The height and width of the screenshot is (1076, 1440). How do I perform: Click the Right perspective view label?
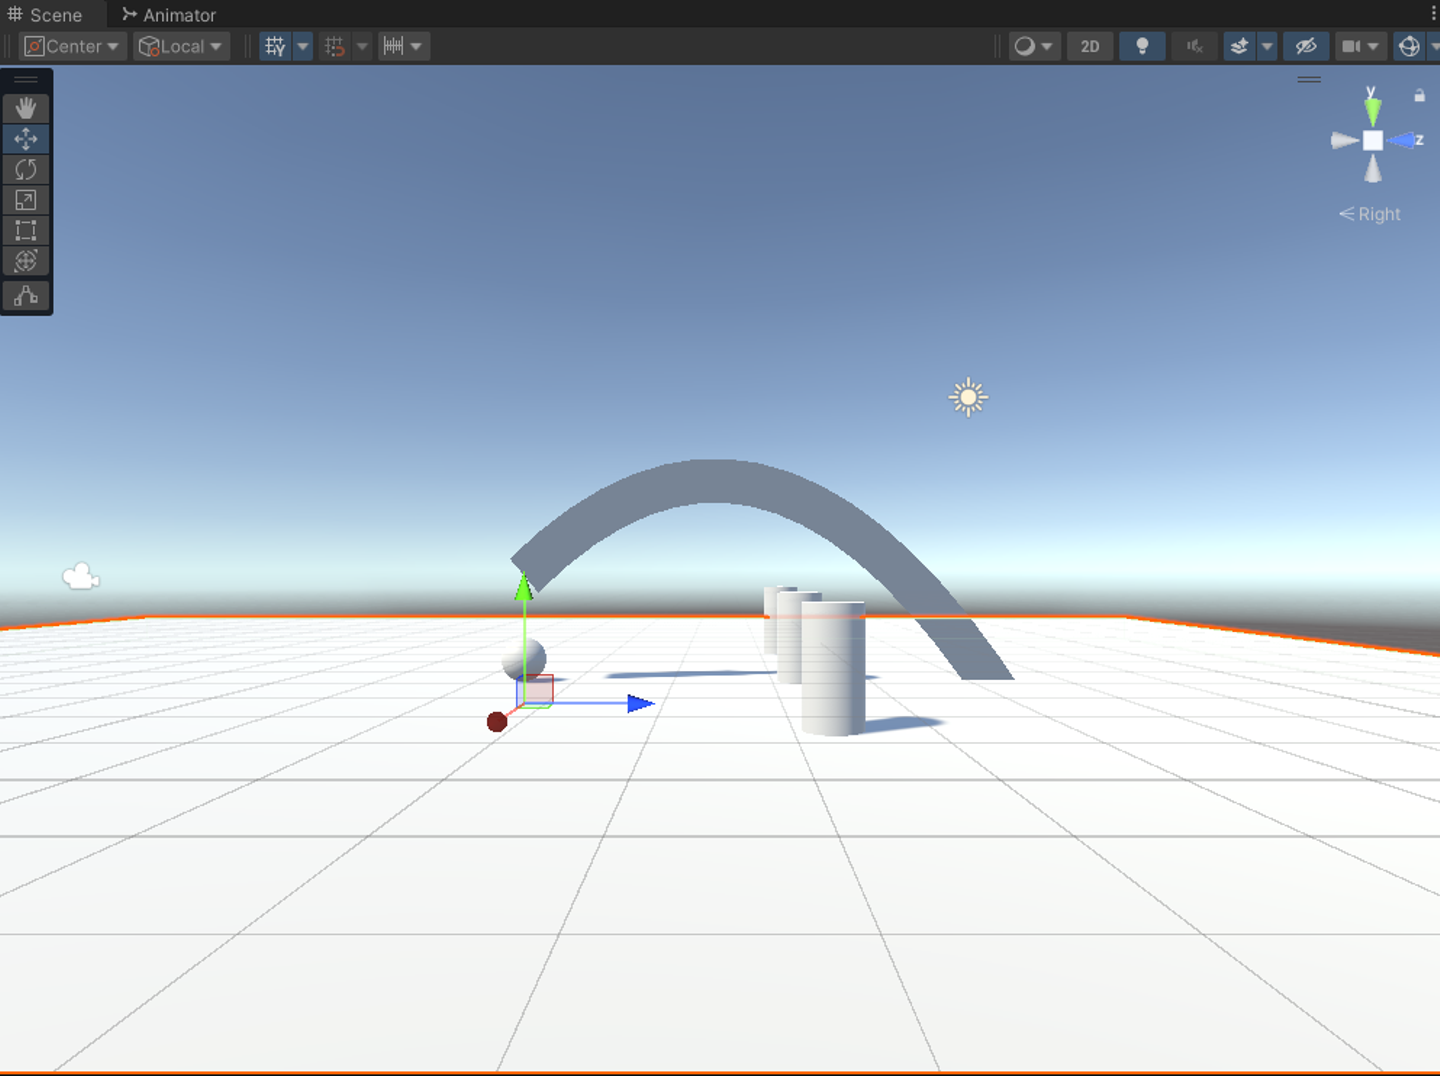[1370, 214]
